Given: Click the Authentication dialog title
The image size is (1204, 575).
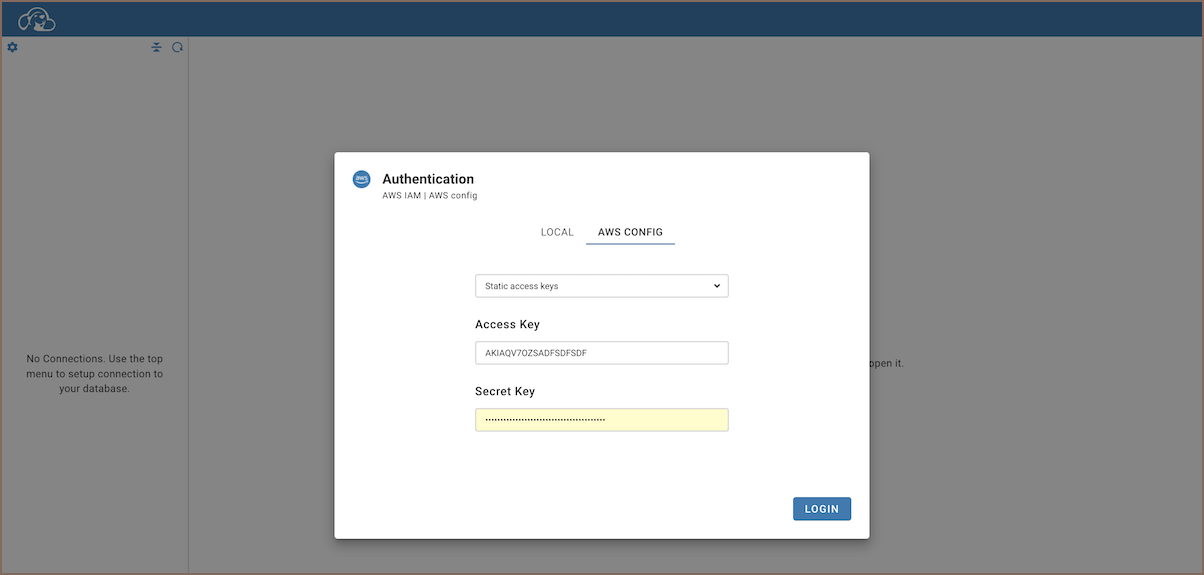Looking at the screenshot, I should pos(428,179).
